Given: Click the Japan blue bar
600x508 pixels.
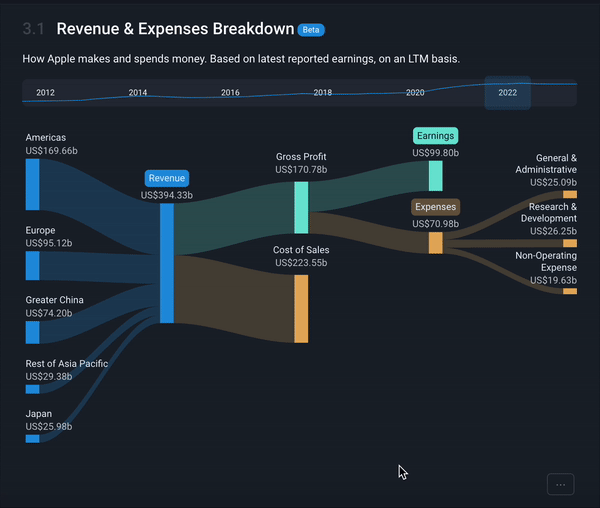Looking at the screenshot, I should tap(33, 438).
